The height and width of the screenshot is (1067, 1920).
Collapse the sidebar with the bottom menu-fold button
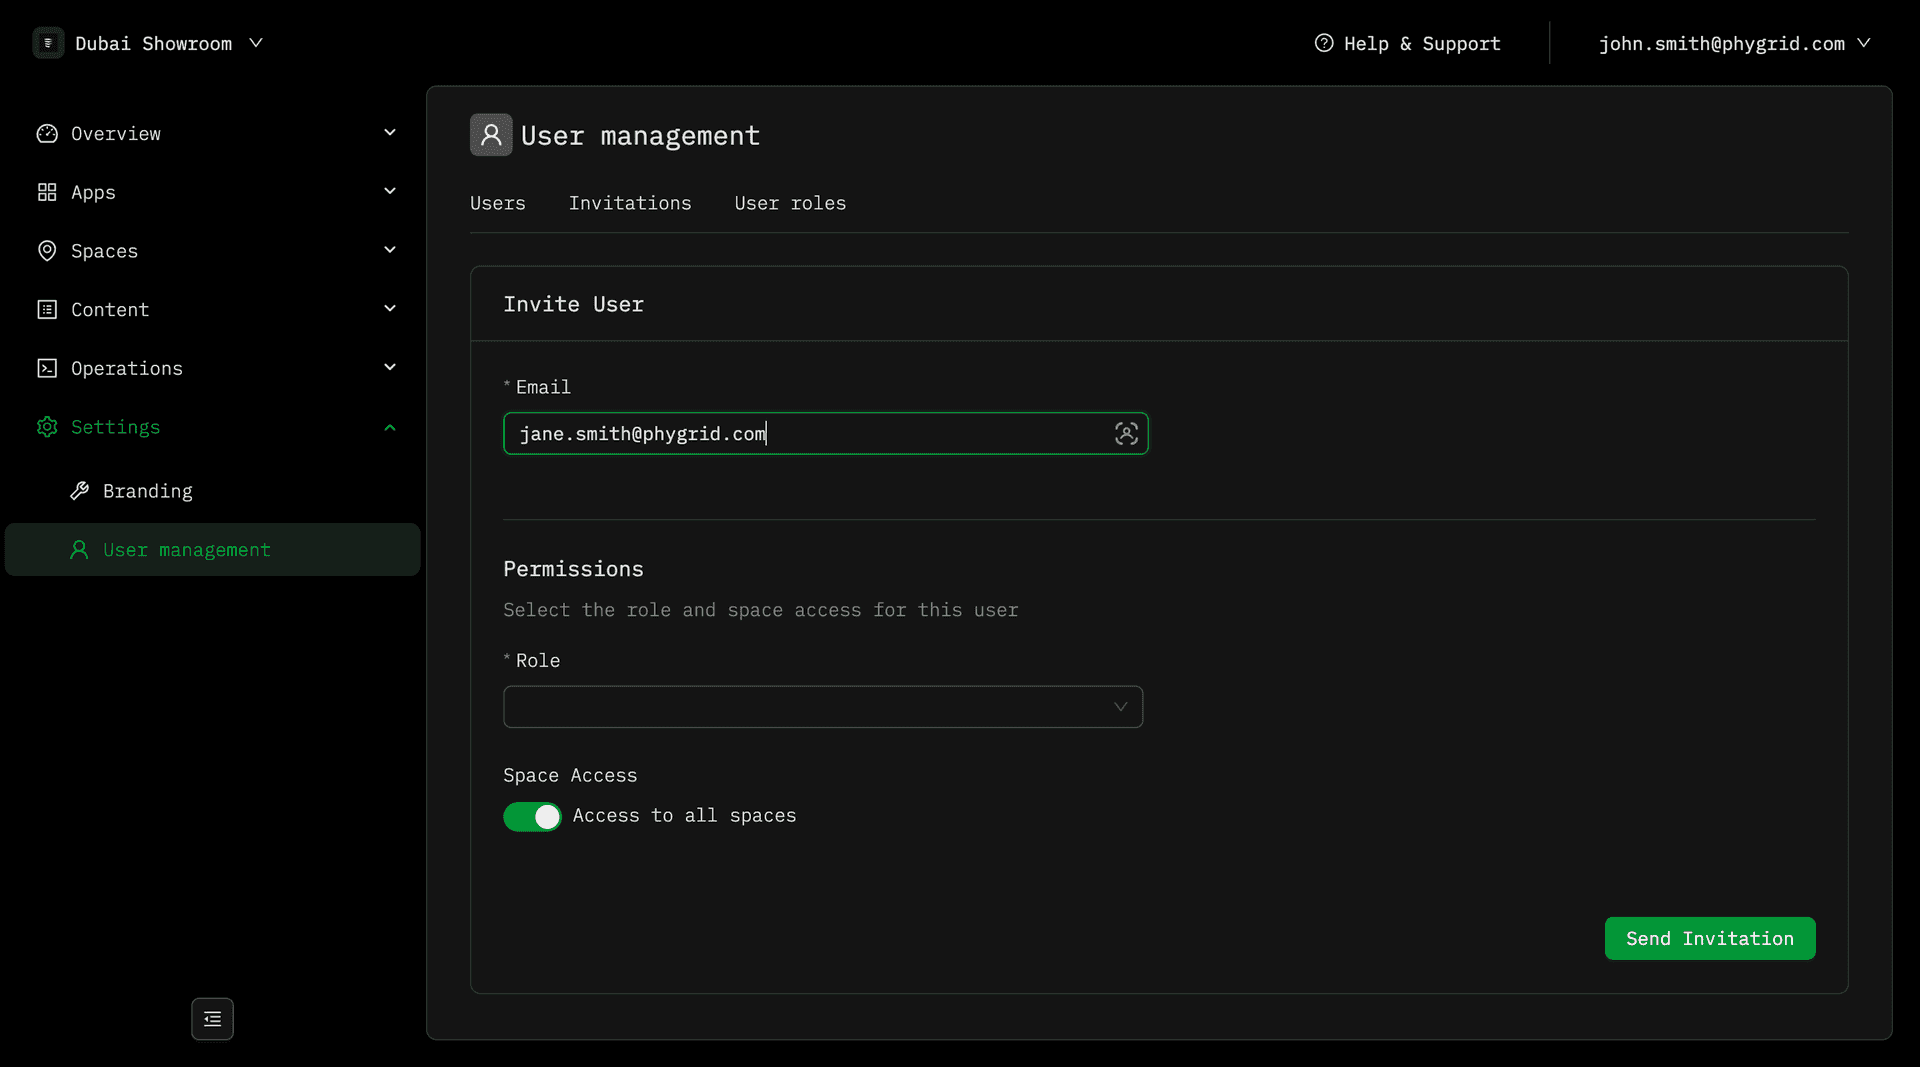(212, 1019)
